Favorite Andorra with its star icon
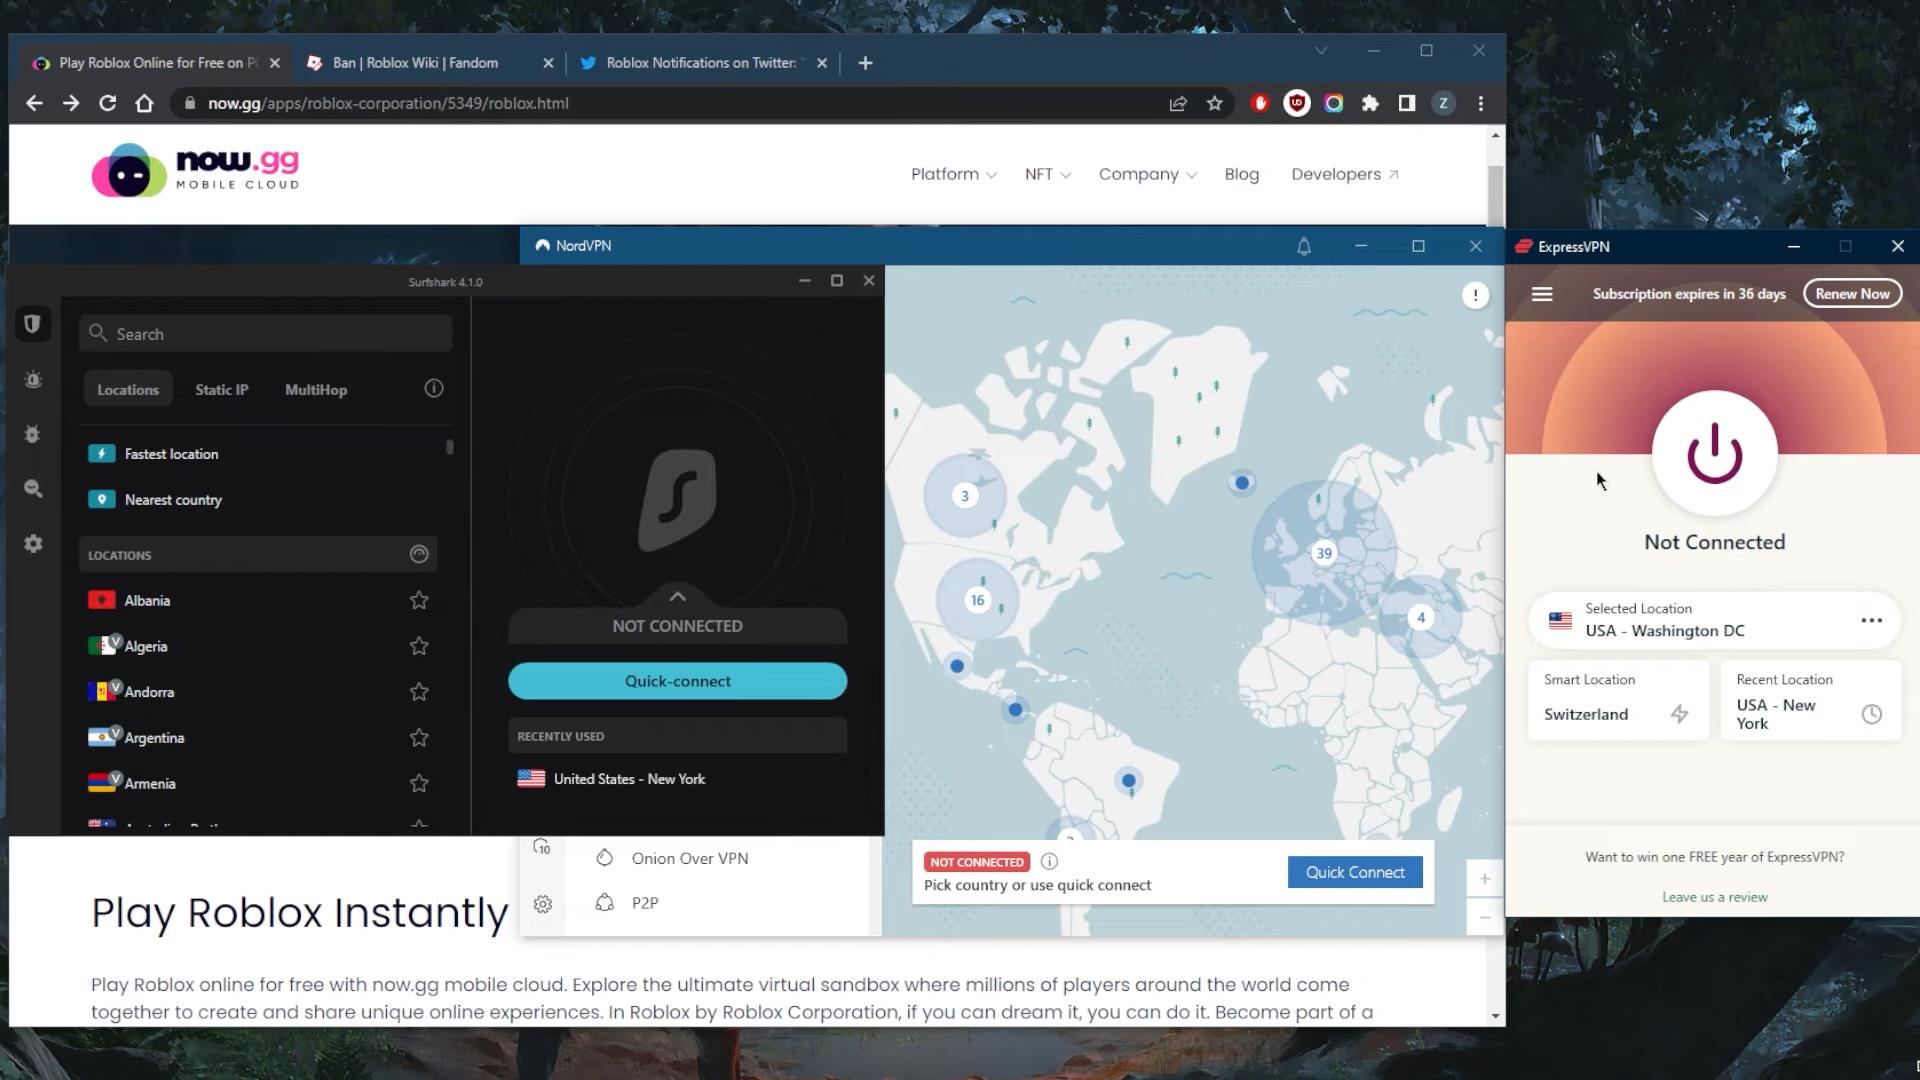 click(419, 692)
